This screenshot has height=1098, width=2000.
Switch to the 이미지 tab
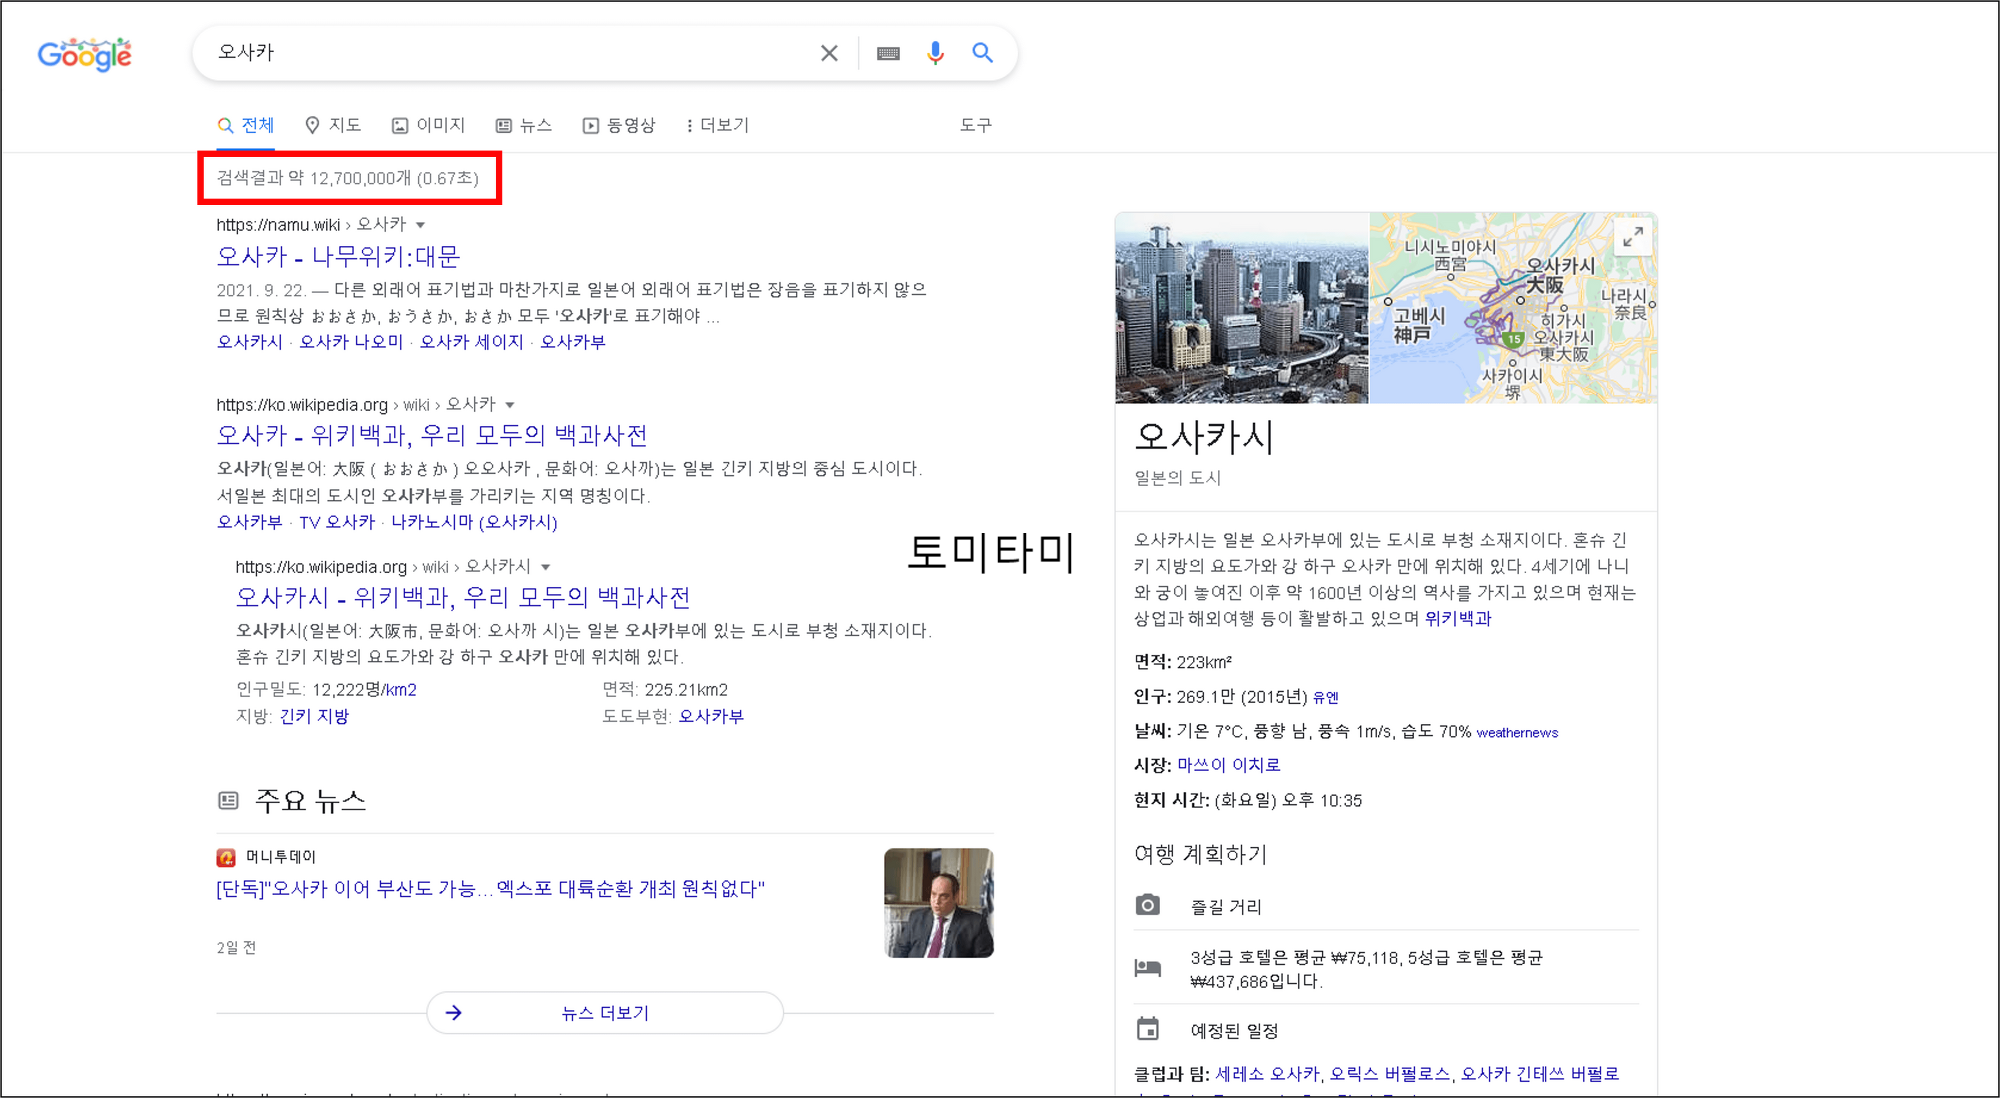(428, 125)
